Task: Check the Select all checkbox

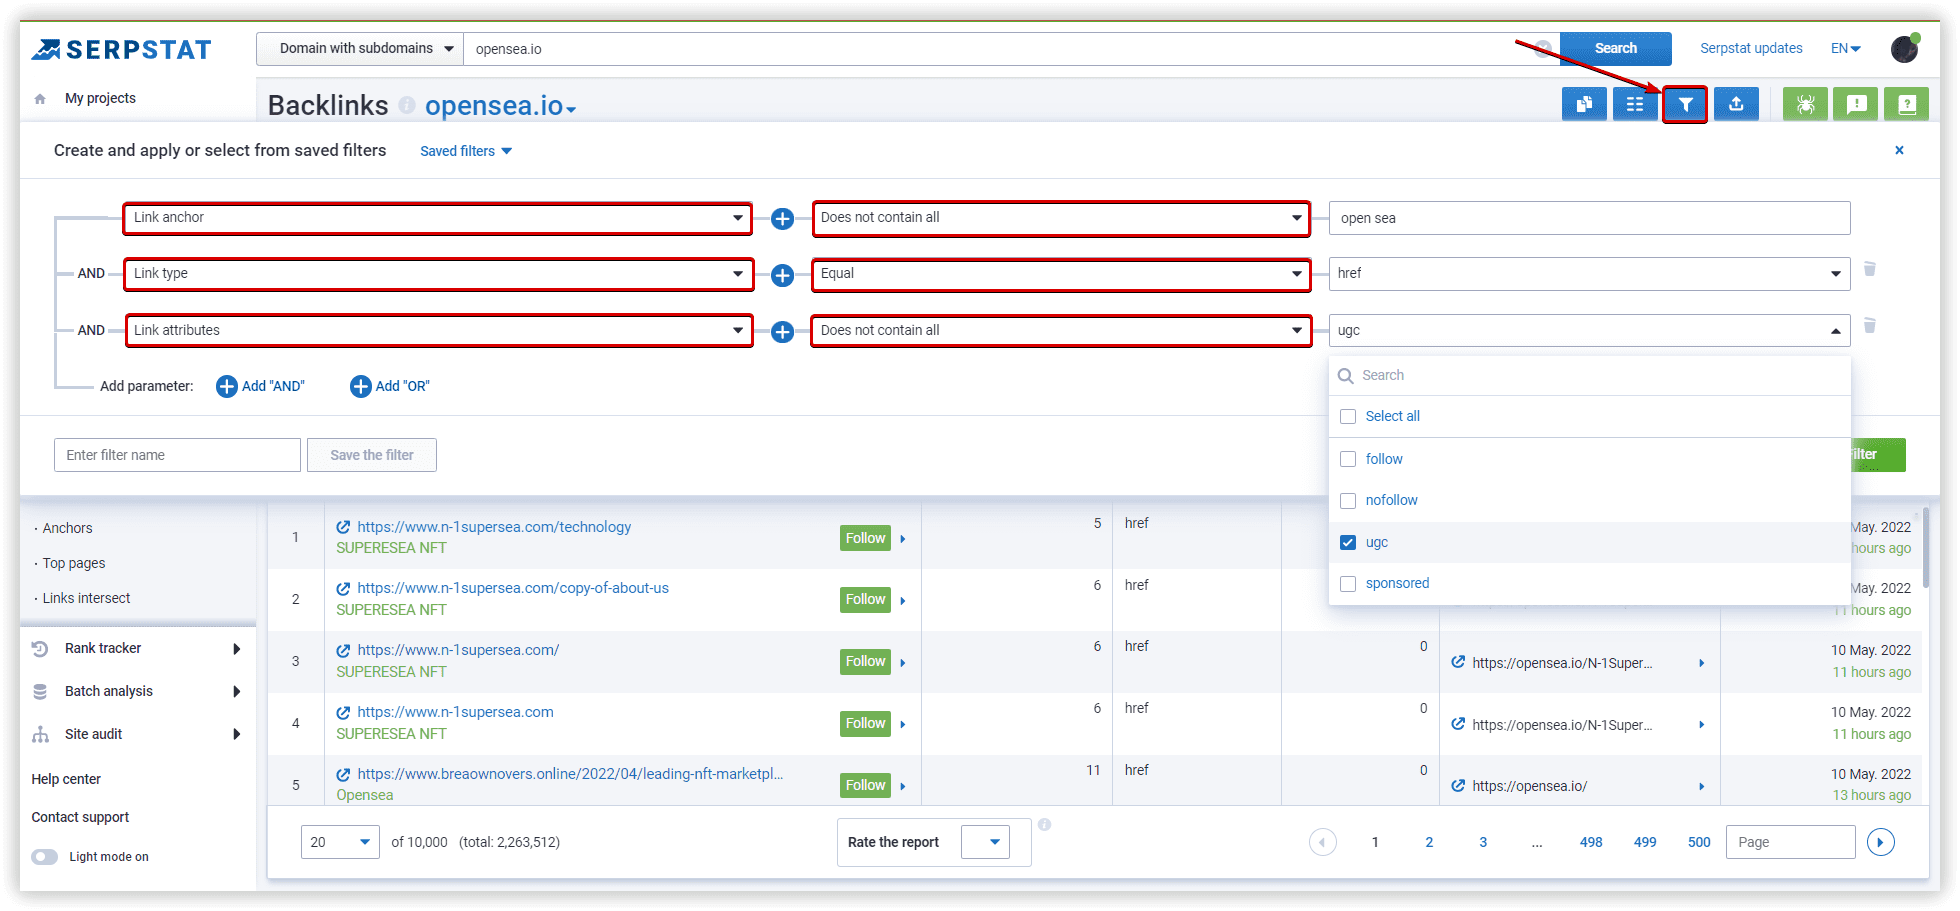Action: [x=1348, y=416]
